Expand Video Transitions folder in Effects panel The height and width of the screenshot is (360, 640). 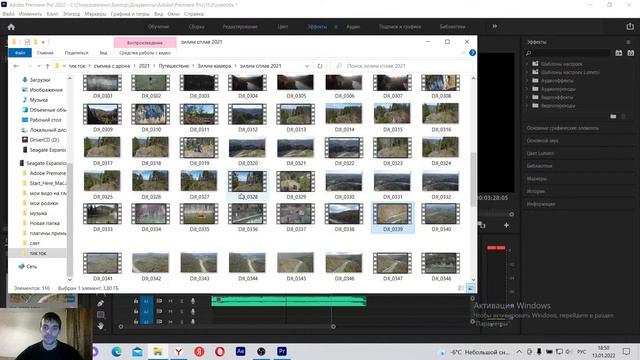coord(527,106)
